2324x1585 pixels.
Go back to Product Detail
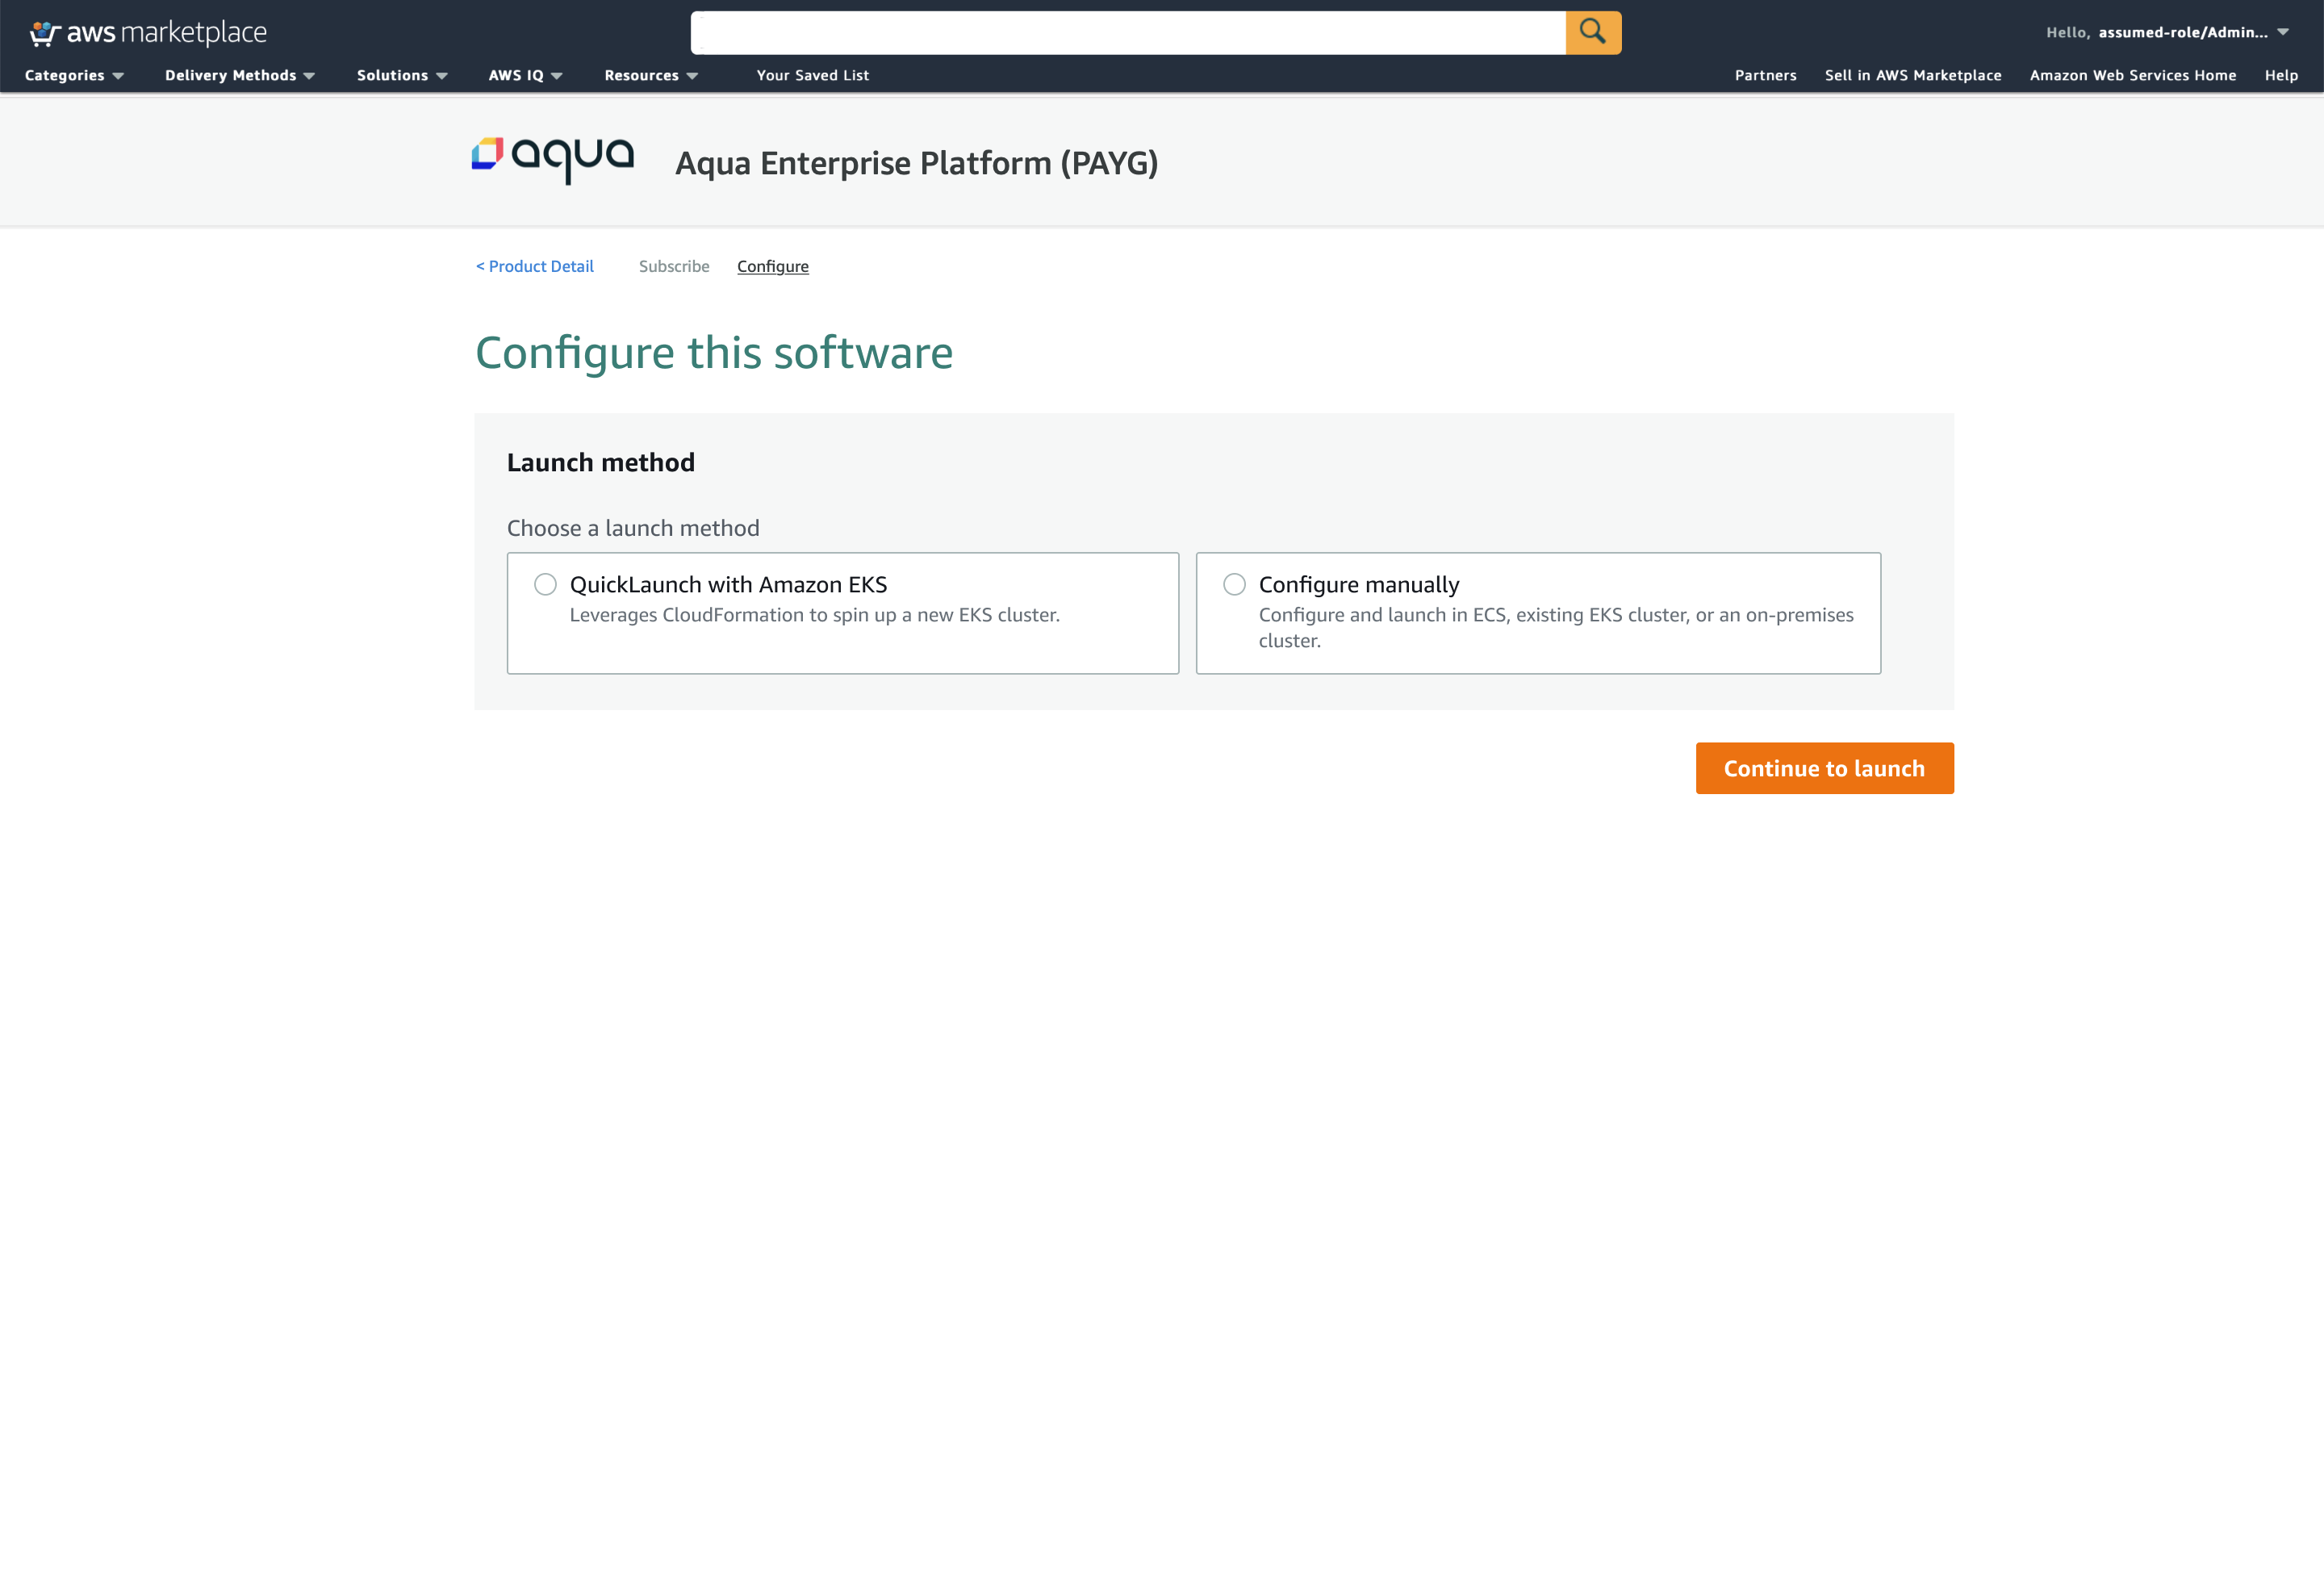click(535, 266)
